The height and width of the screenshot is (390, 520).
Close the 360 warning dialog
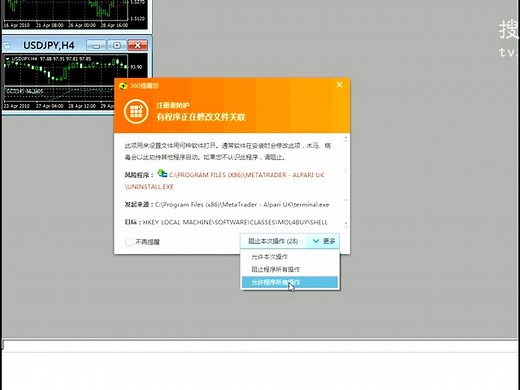(339, 85)
